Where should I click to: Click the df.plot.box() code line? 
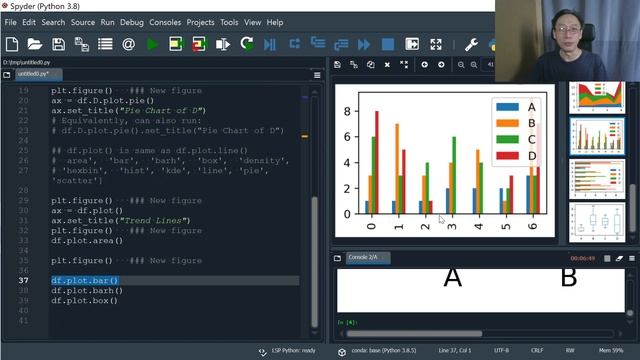tap(84, 301)
